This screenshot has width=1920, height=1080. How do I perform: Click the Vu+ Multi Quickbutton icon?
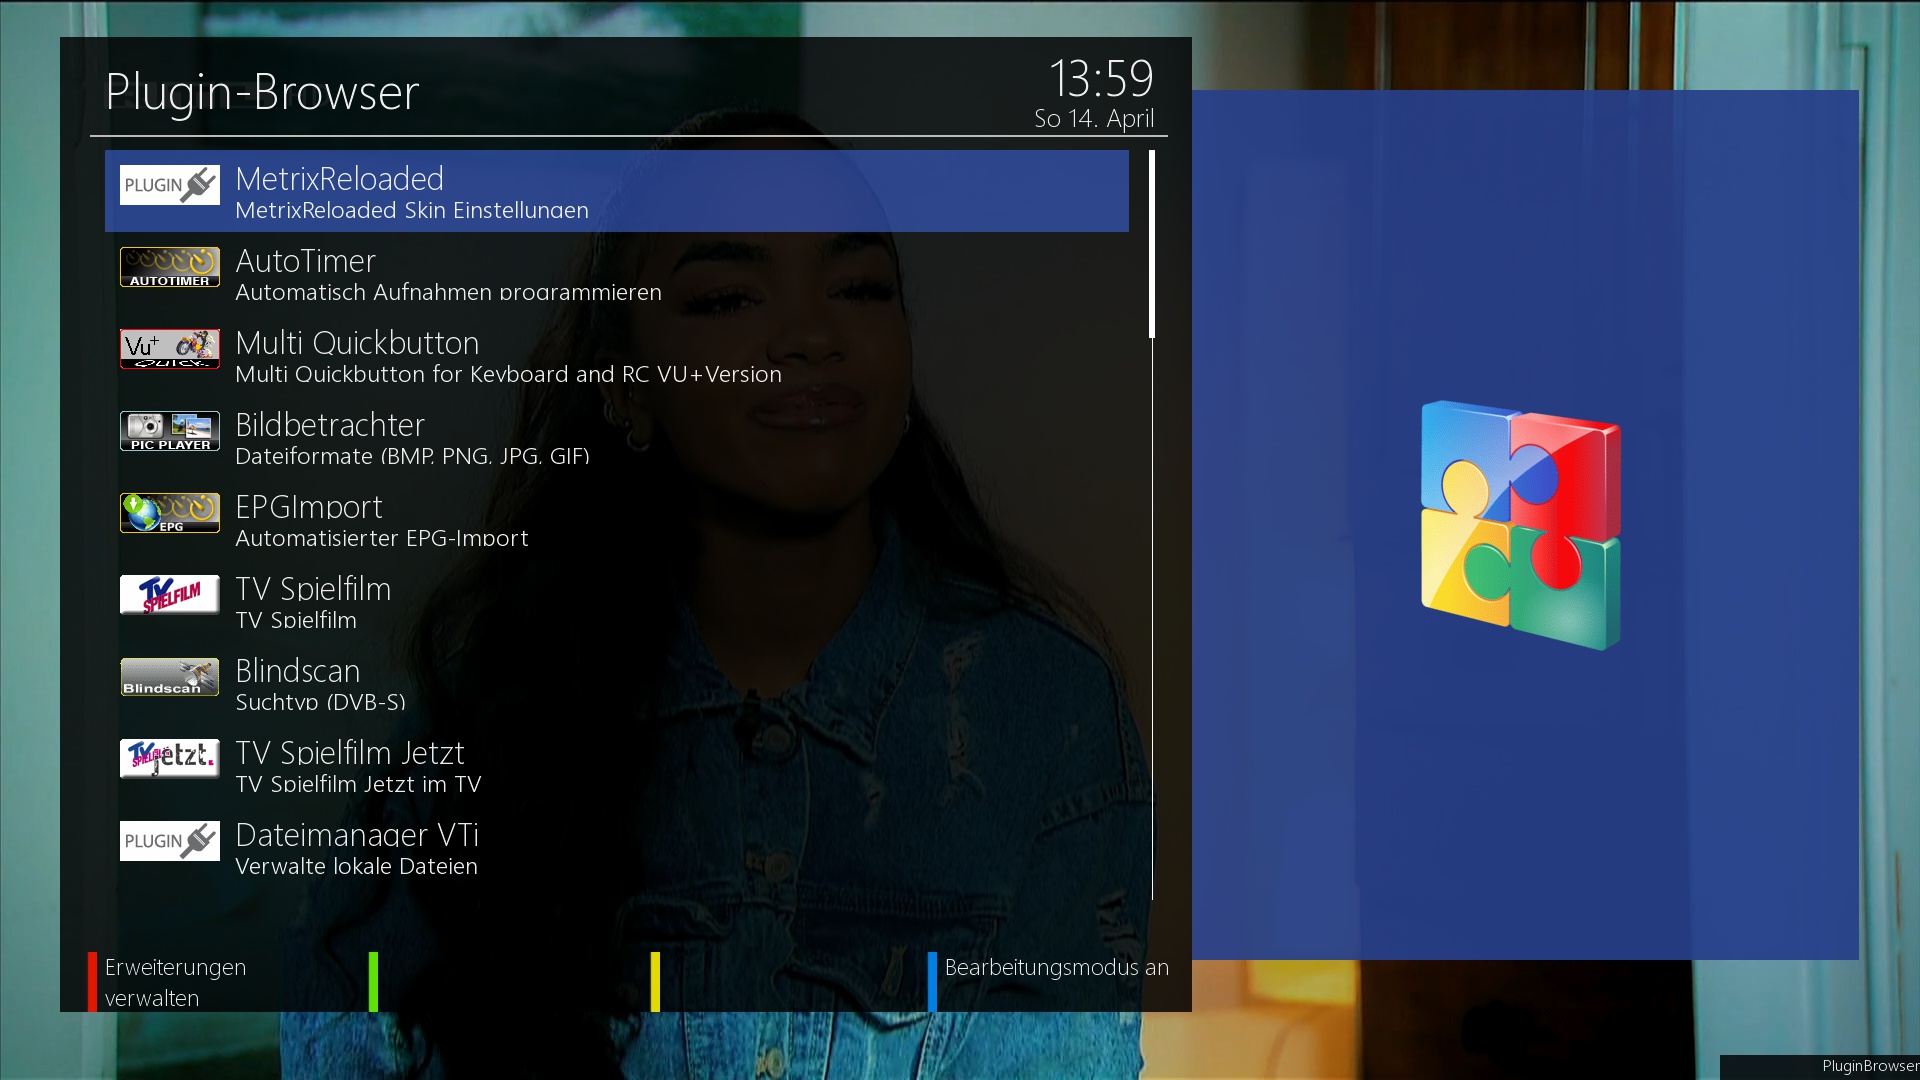coord(169,349)
